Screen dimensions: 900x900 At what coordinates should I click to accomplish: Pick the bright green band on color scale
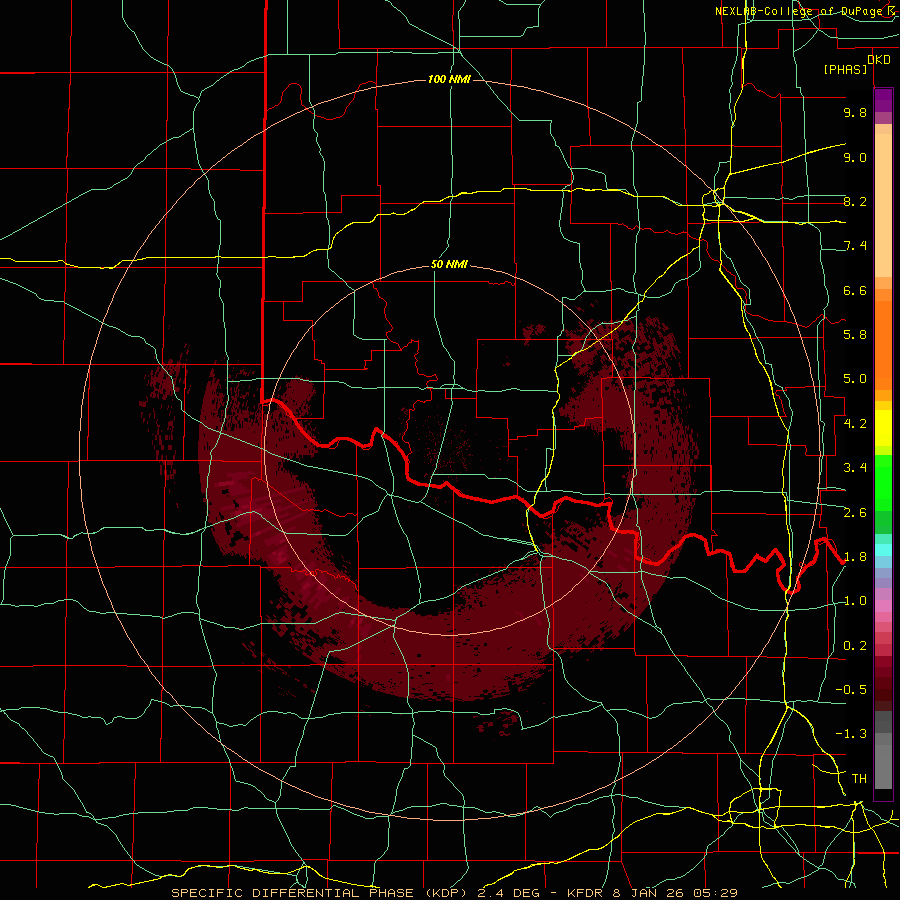(x=883, y=482)
